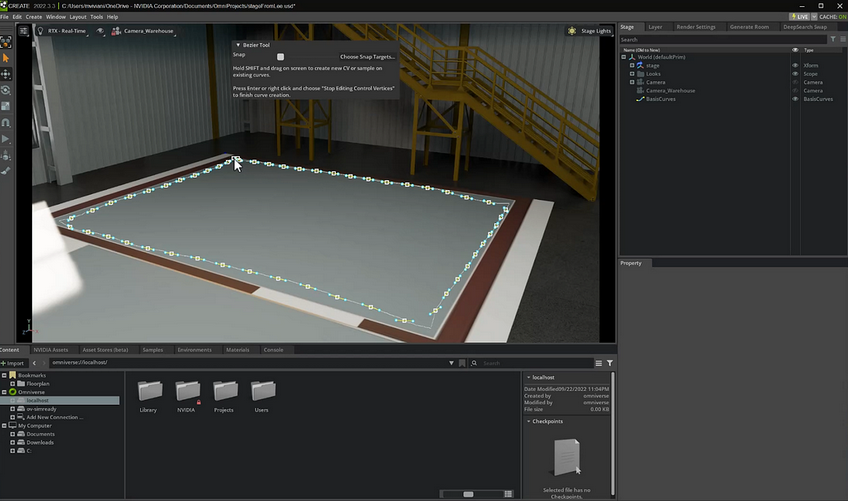This screenshot has width=848, height=501.
Task: Select the paint brush tool
Action: (6, 171)
